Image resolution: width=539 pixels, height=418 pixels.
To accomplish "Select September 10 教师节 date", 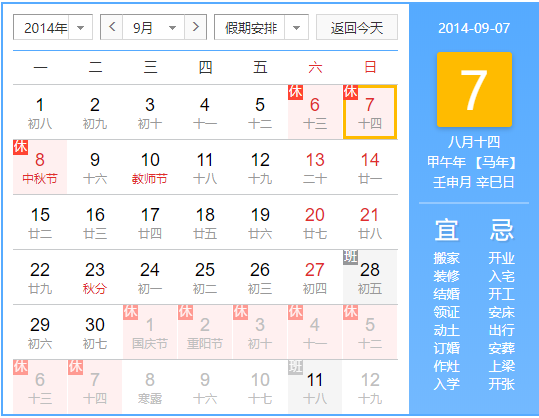I will [150, 167].
